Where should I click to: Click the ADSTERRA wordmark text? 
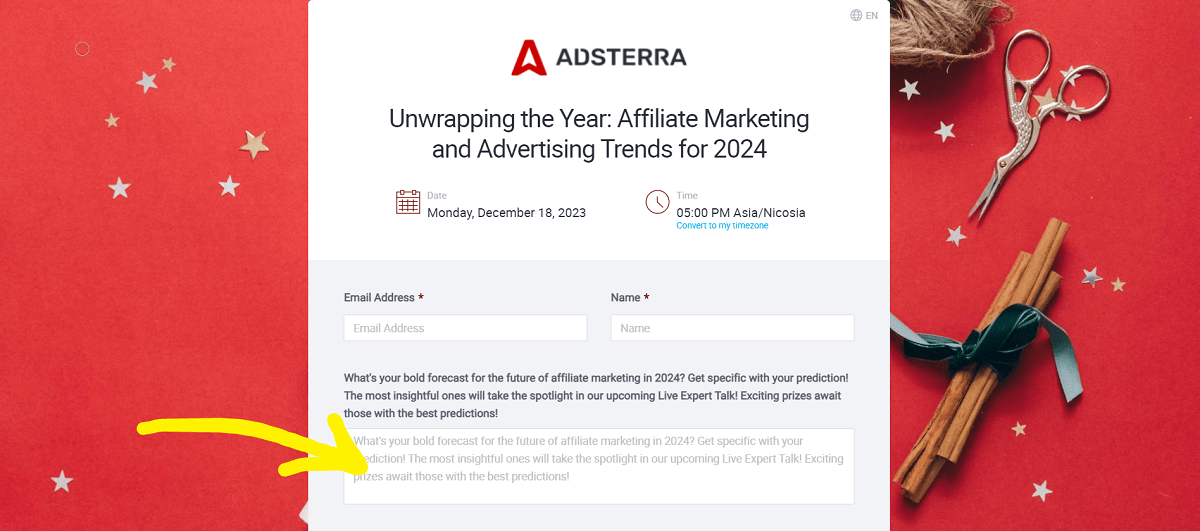point(621,57)
